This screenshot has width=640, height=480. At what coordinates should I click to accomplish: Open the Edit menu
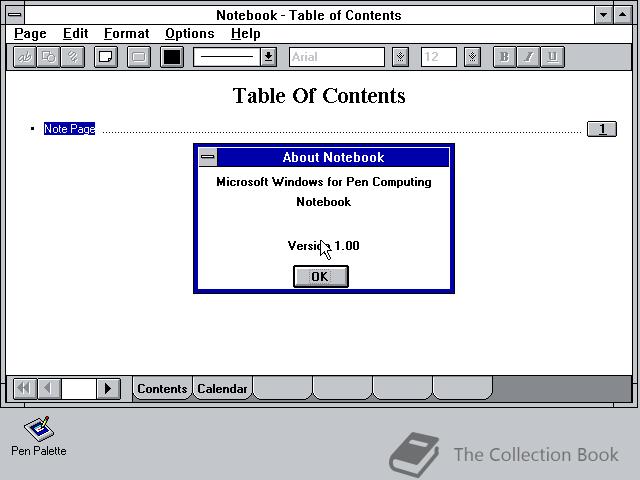click(76, 33)
